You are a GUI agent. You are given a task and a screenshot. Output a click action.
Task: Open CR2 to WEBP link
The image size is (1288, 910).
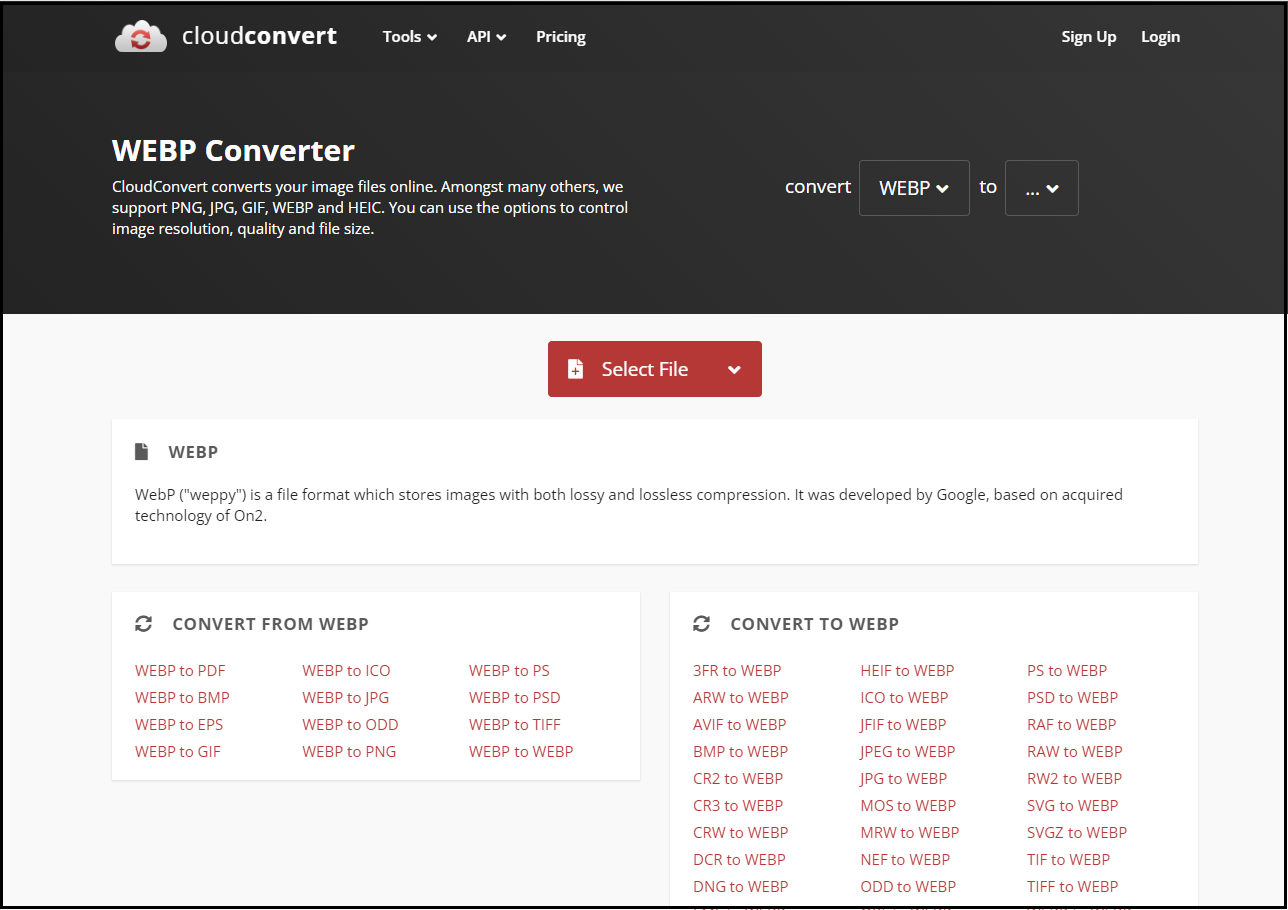[738, 779]
